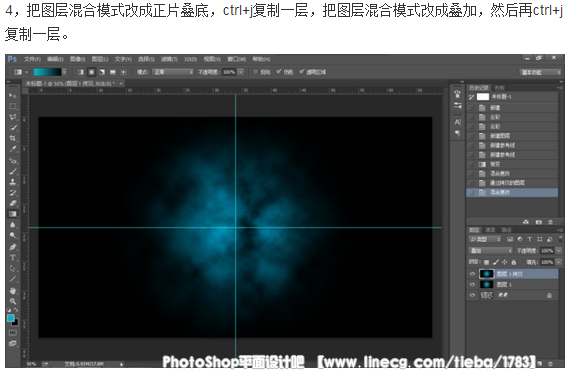Toggle layer filtering switch on
586x379 pixels.
[560, 239]
